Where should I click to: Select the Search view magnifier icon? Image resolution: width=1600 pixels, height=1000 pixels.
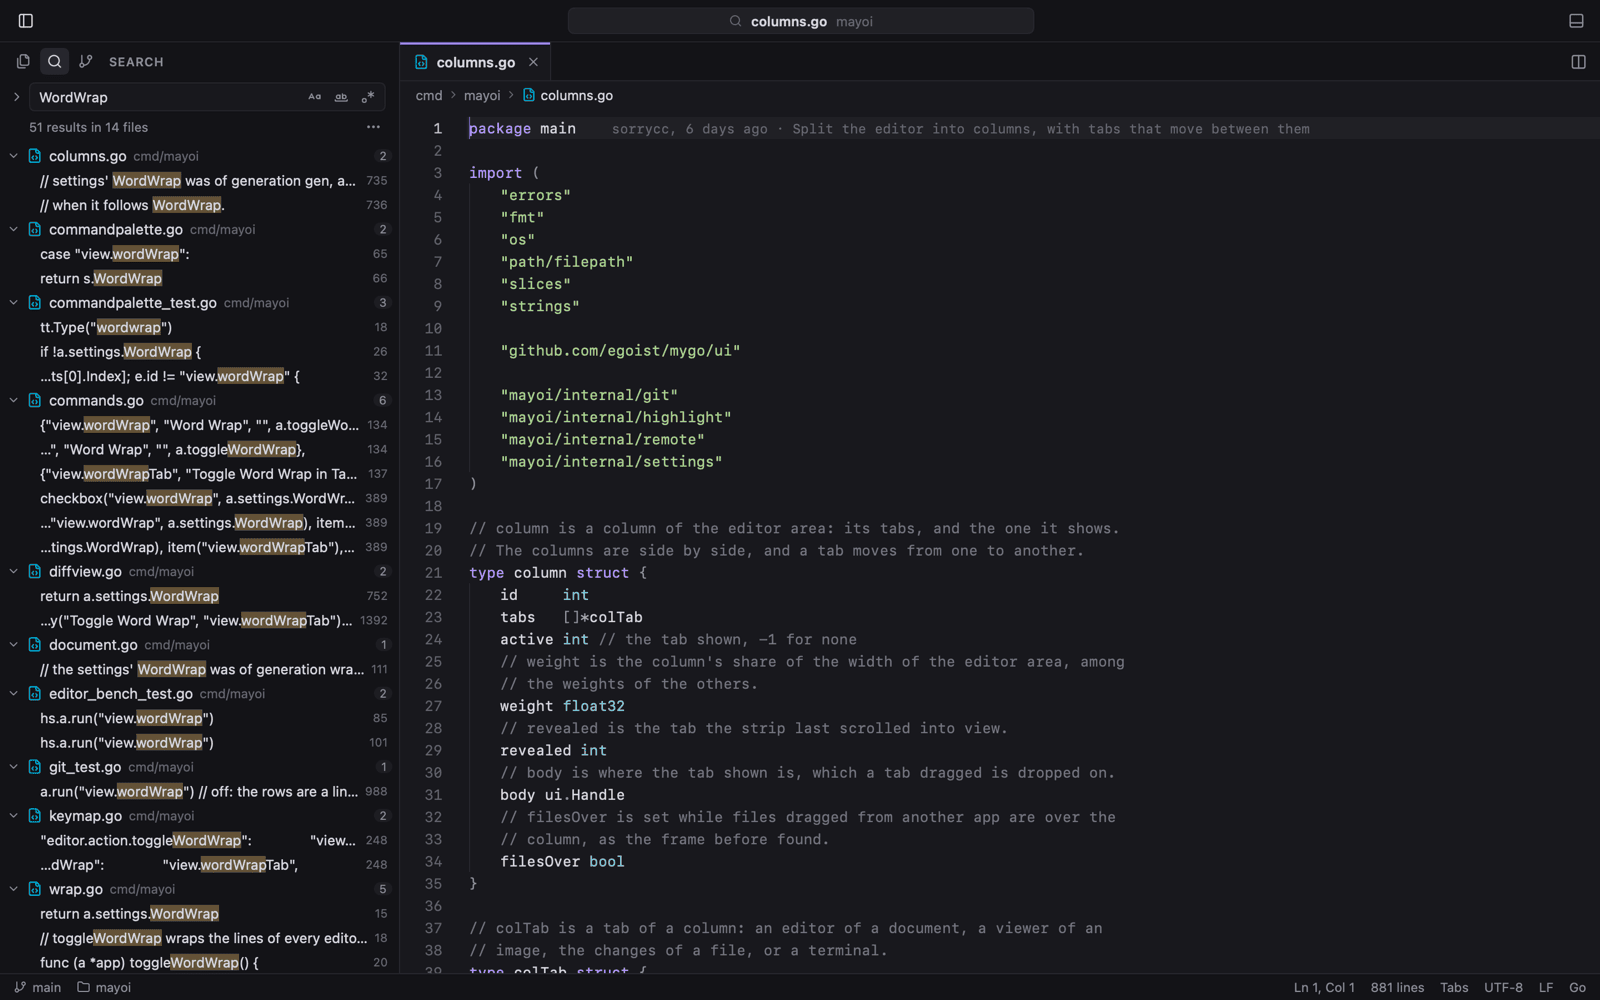click(x=55, y=62)
